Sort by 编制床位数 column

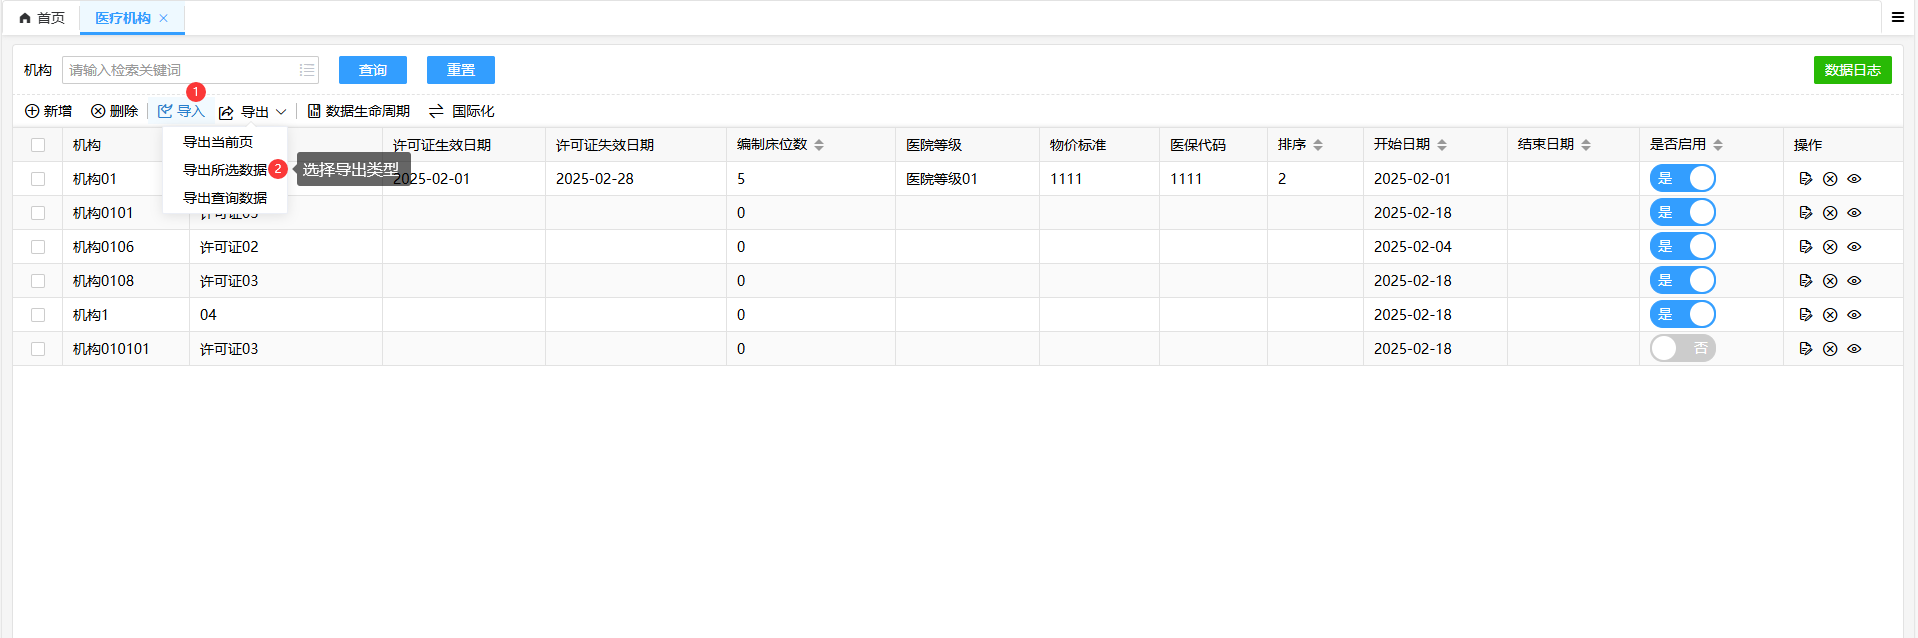coord(819,145)
